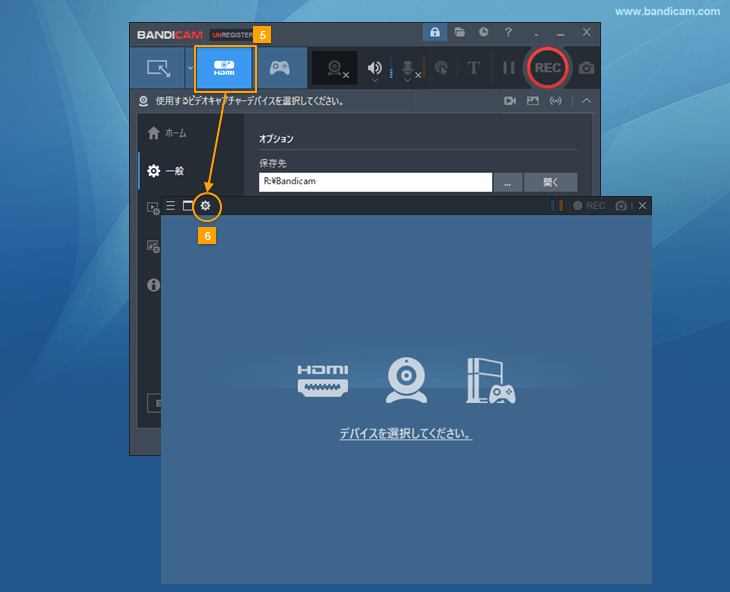Toggle text overlay T icon
Image resolution: width=730 pixels, height=592 pixels.
473,68
